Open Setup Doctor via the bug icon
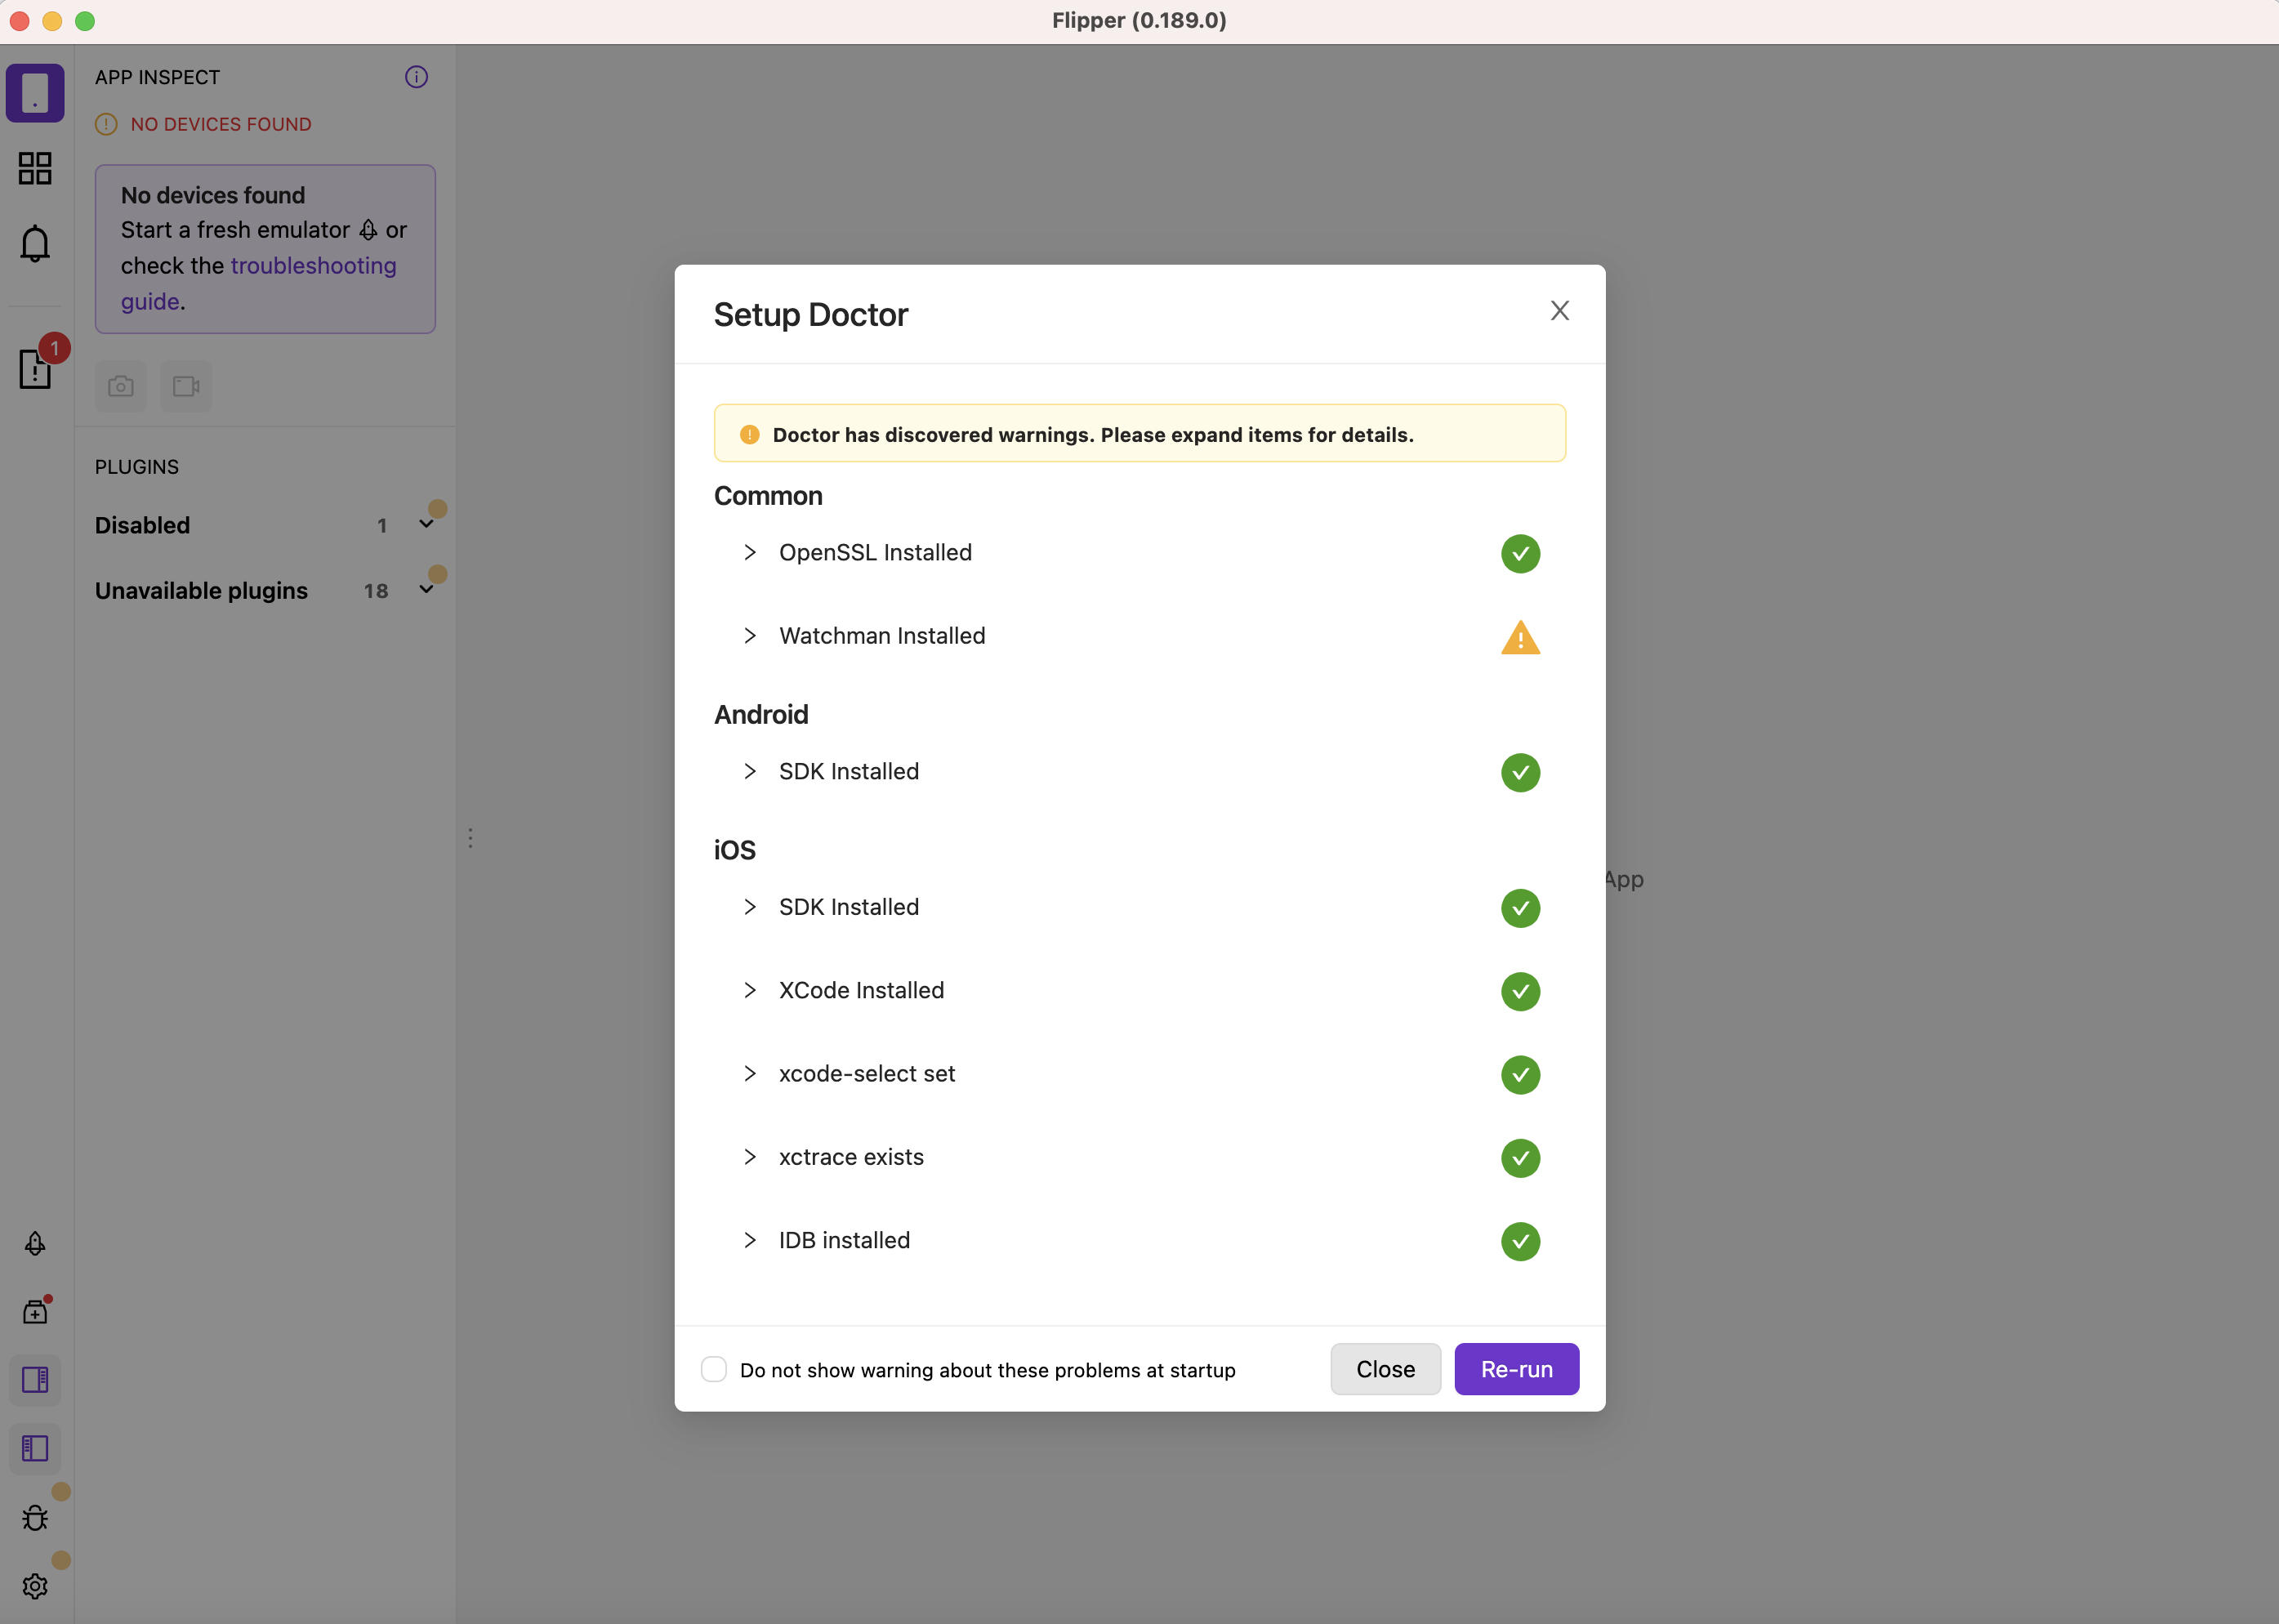Screen dimensions: 2279x1624 [36, 1517]
